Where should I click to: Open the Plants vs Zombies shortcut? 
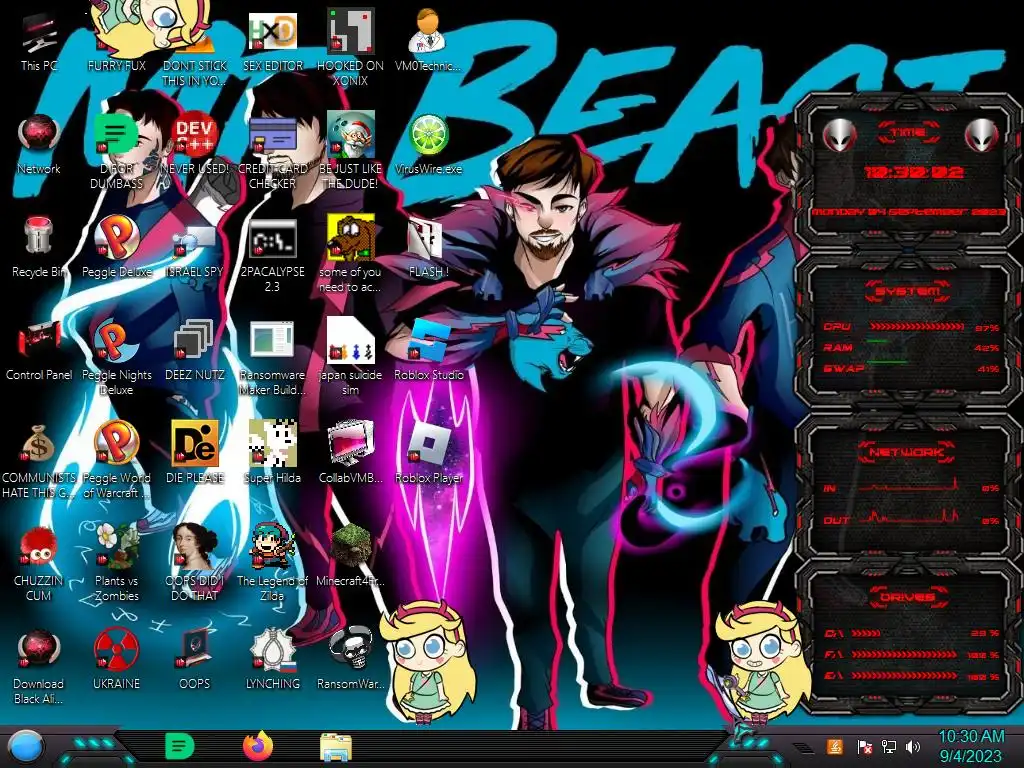point(116,563)
